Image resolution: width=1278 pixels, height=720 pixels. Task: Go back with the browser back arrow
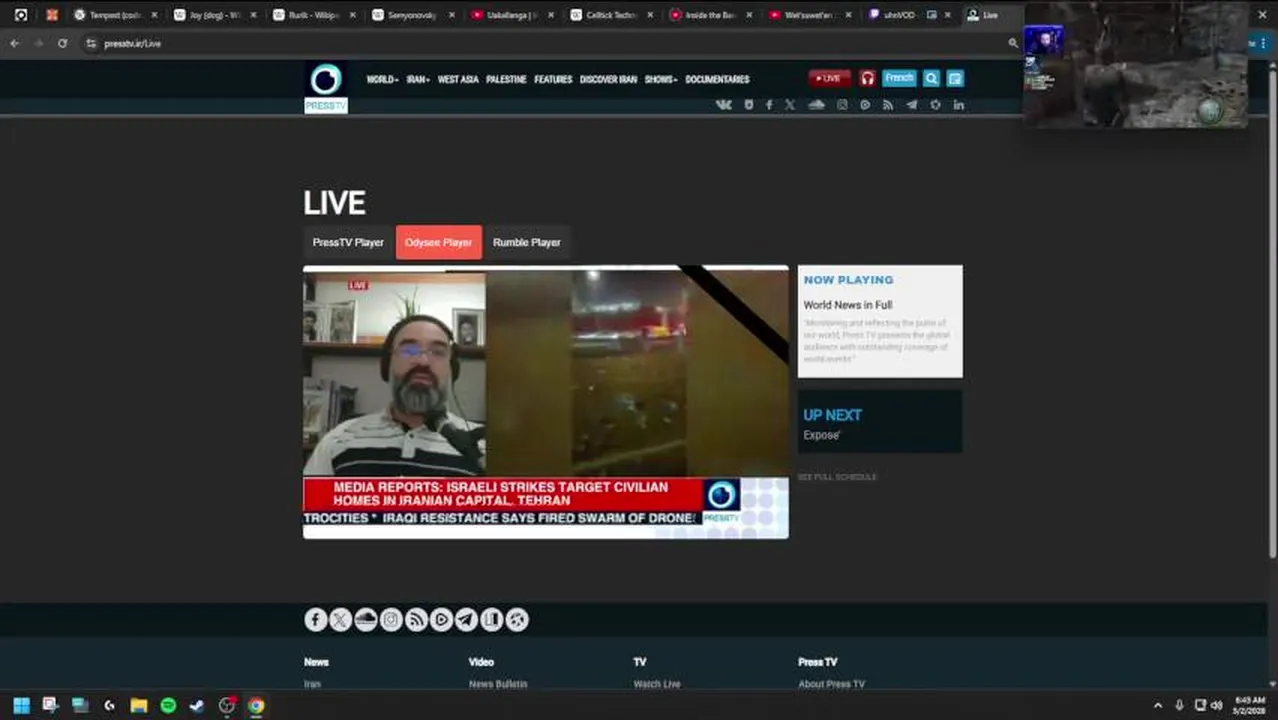coord(14,43)
